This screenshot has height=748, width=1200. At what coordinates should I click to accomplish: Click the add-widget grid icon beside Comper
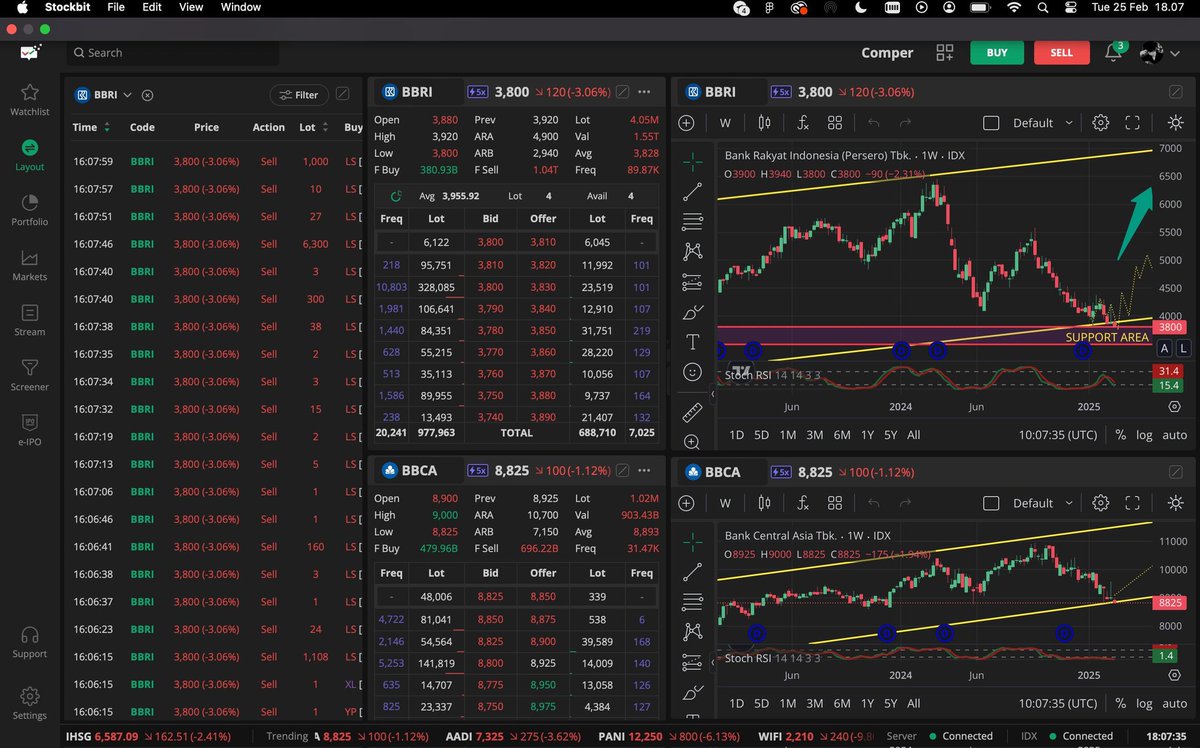click(x=944, y=53)
